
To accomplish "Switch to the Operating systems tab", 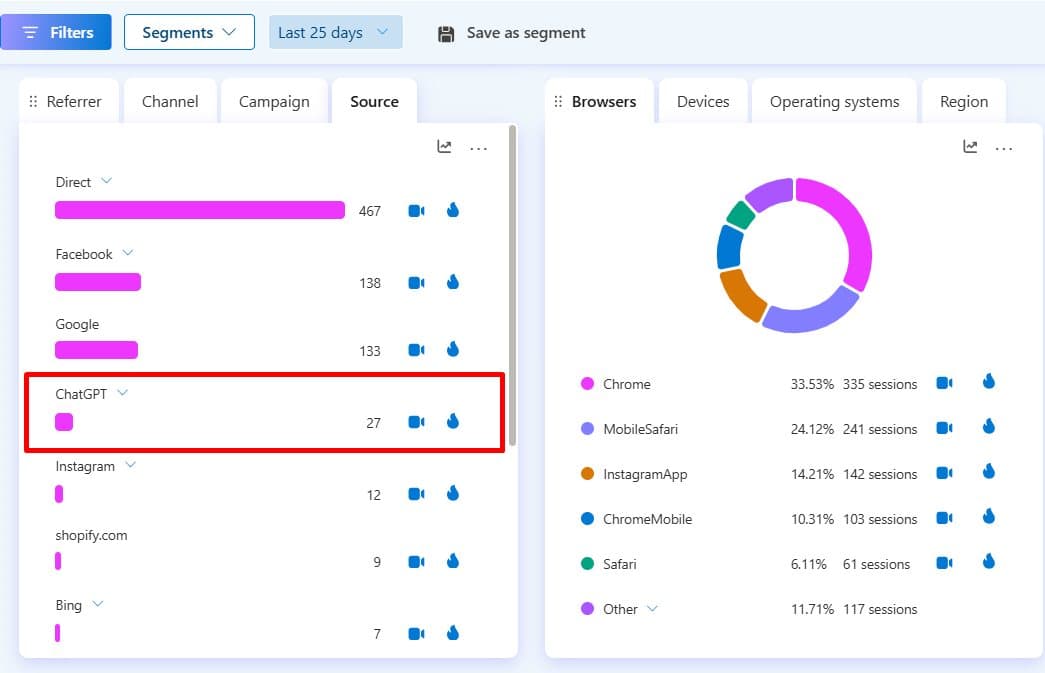I will point(834,101).
